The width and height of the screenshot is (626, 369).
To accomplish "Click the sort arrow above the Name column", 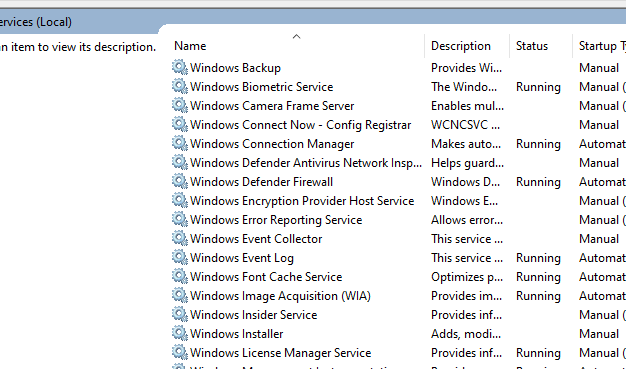I will [296, 37].
